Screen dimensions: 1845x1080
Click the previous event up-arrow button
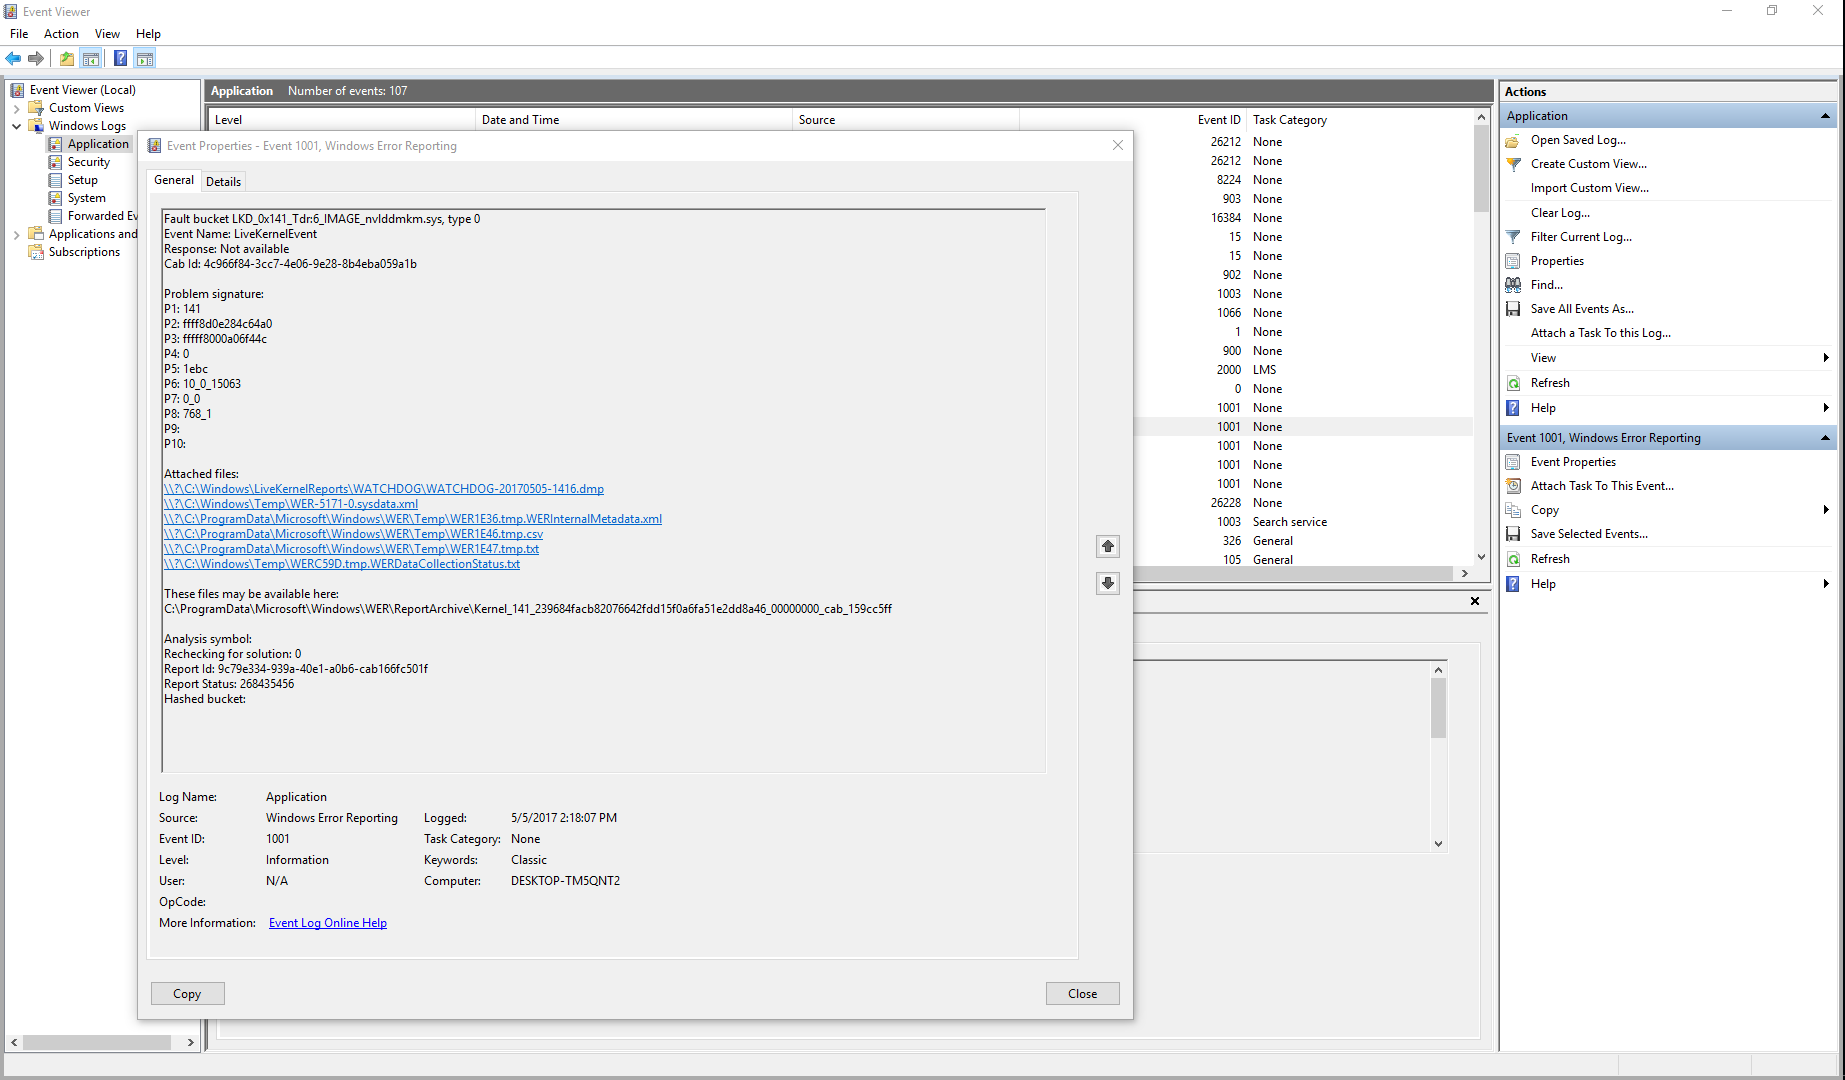point(1108,546)
